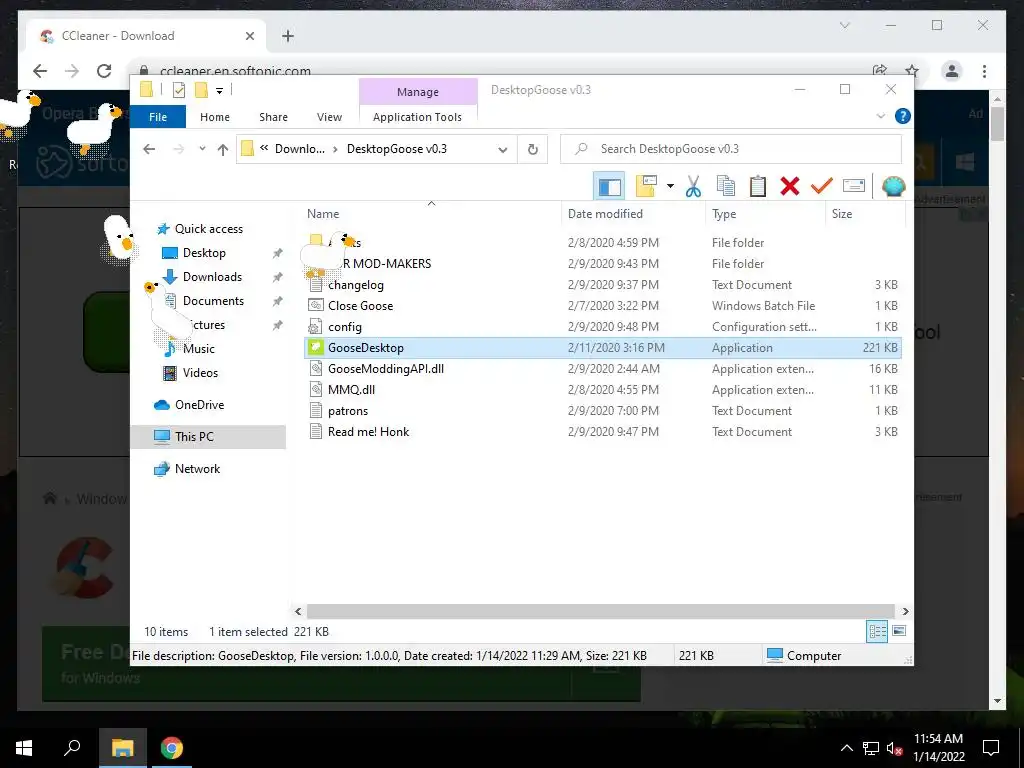Open a new tab in Chrome
This screenshot has width=1024, height=768.
(288, 36)
